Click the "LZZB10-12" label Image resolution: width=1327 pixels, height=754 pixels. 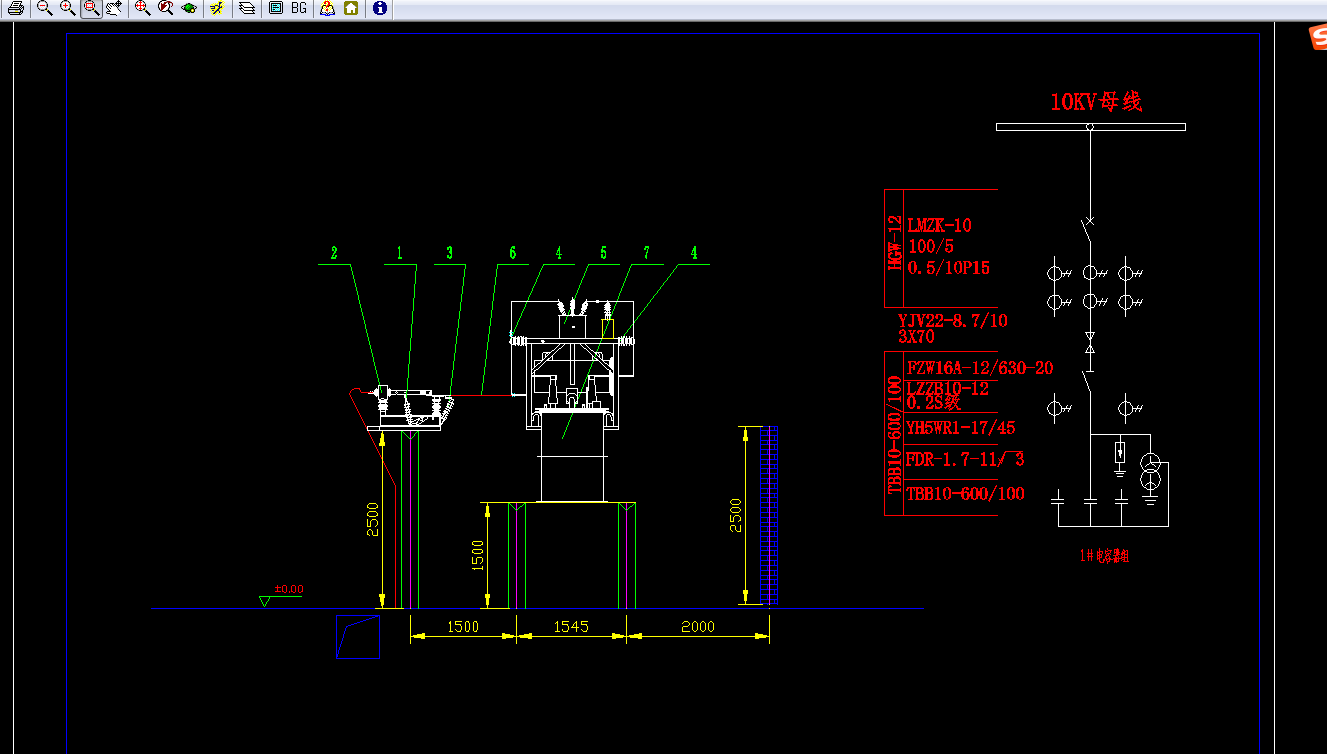point(948,388)
